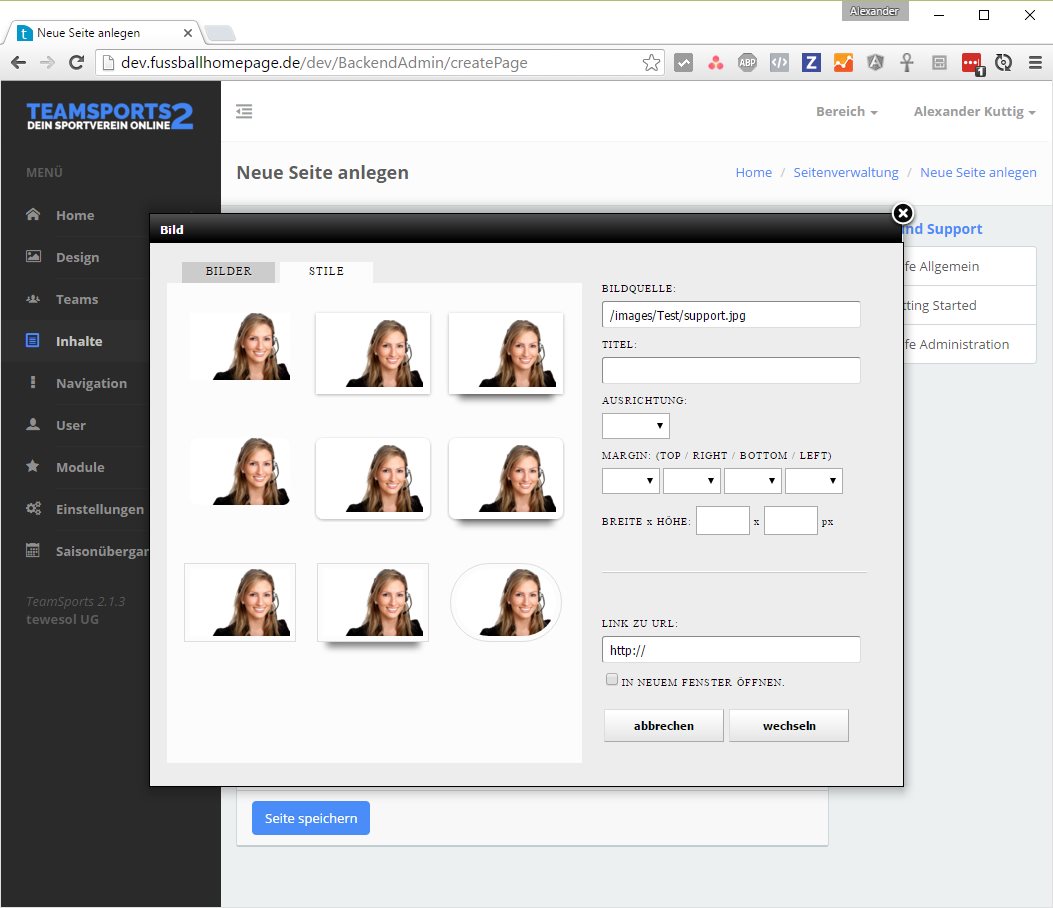Open the Ausrichtung dropdown
Image resolution: width=1053 pixels, height=908 pixels.
tap(635, 426)
